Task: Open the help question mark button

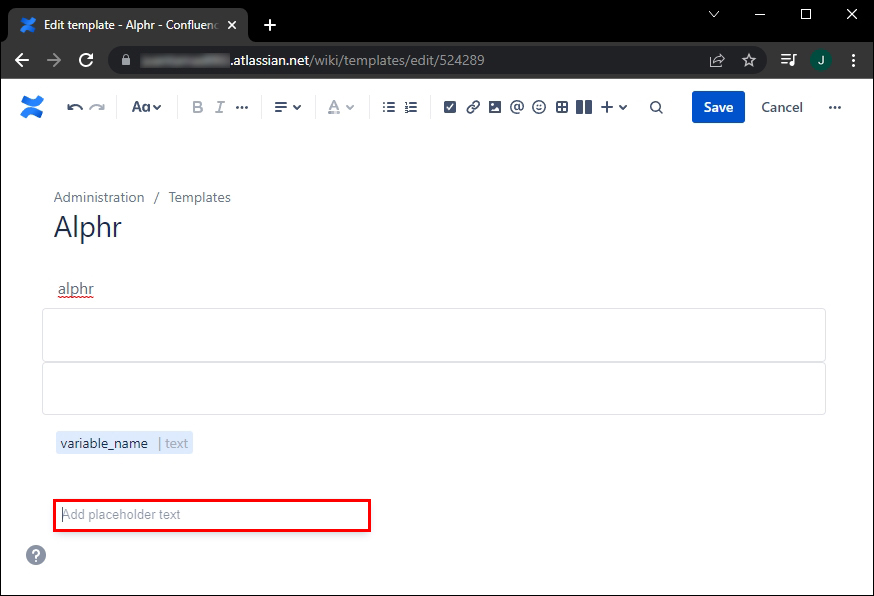Action: coord(36,555)
